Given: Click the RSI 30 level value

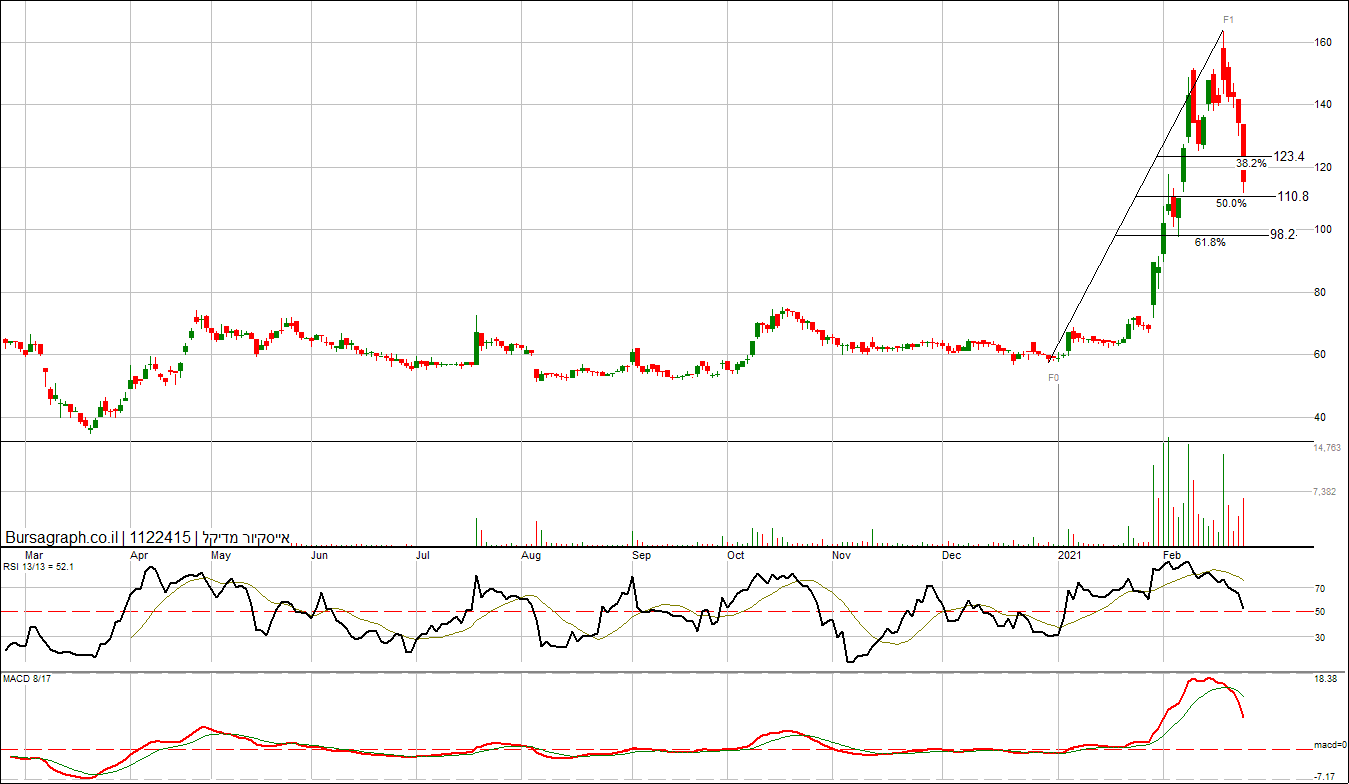Looking at the screenshot, I should pos(1319,636).
